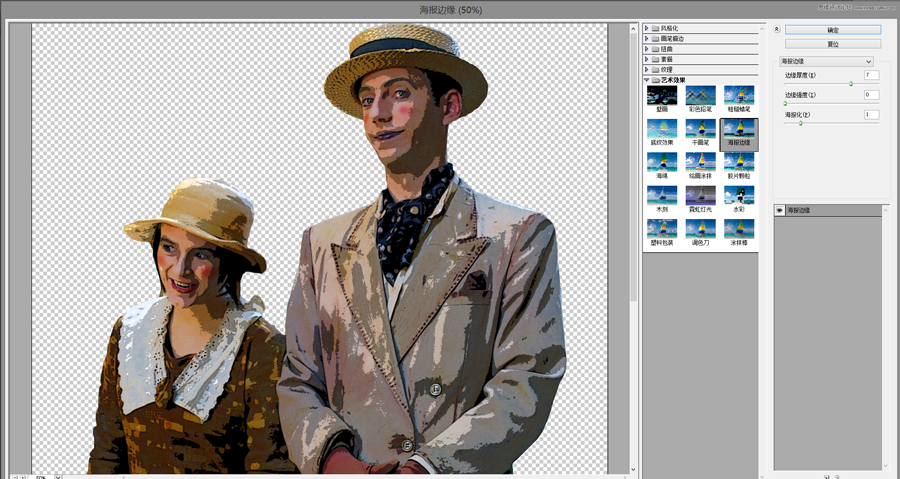Choose the 霓虹灯光 neon glow filter

coord(700,196)
